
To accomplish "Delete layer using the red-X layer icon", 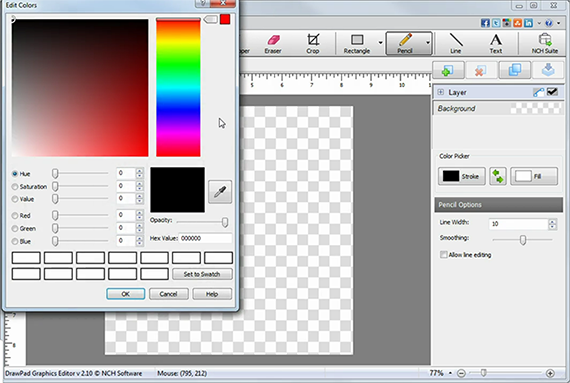I will tap(480, 70).
